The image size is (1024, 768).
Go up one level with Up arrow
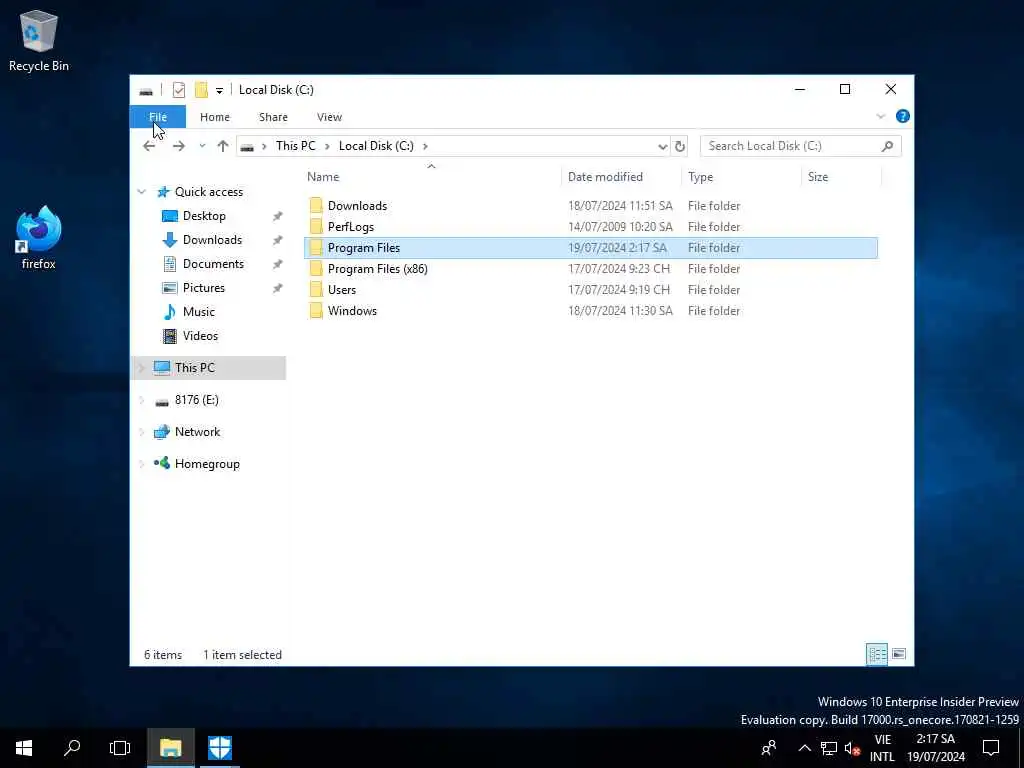coord(223,146)
